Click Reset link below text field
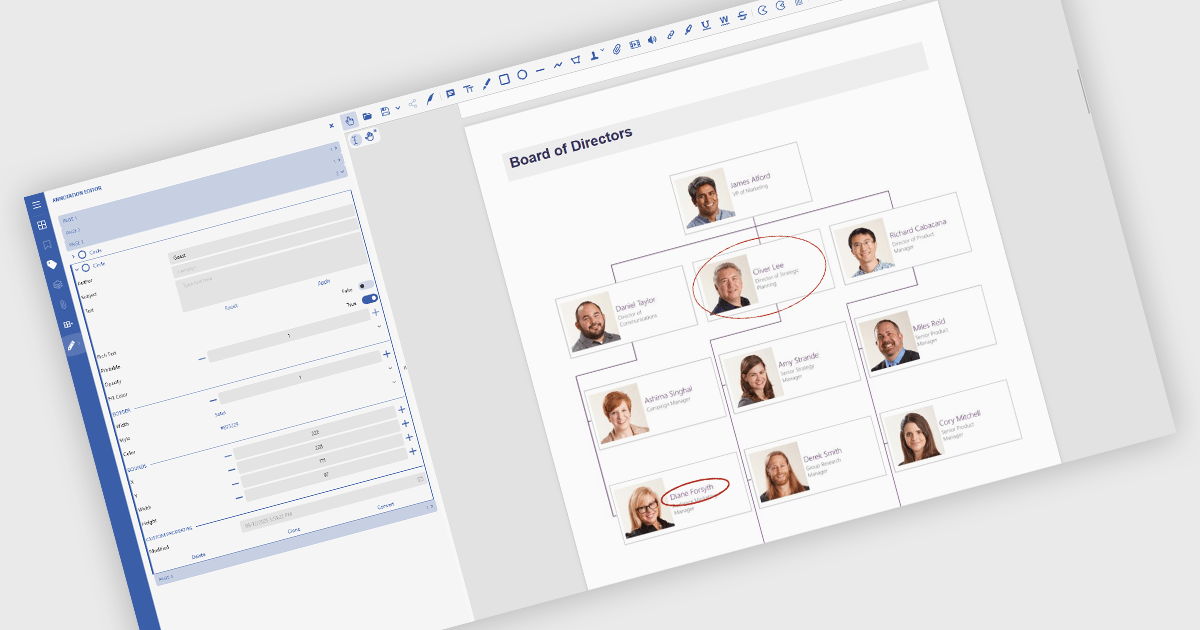This screenshot has width=1200, height=630. (x=231, y=307)
